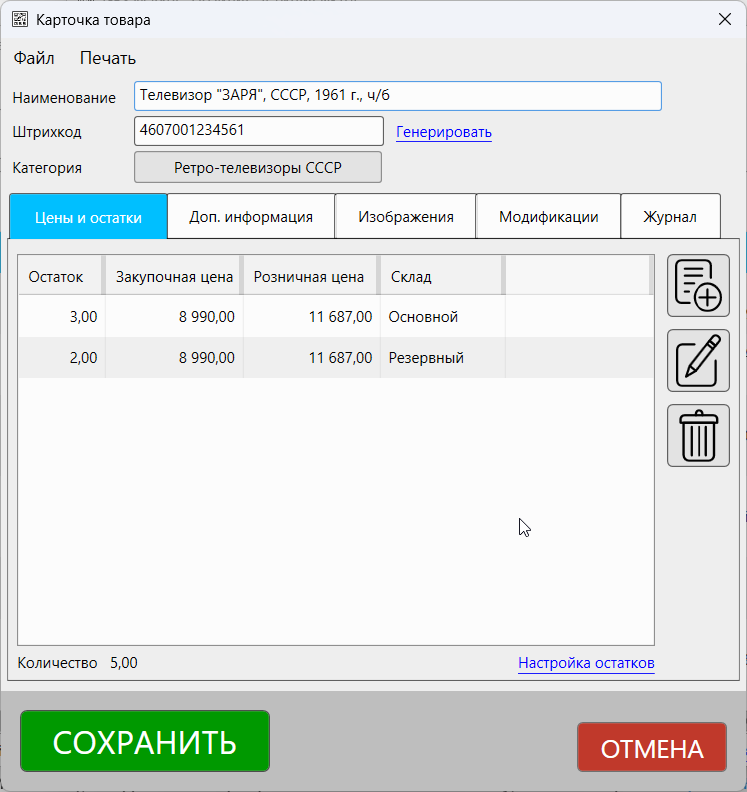Open the Настройка остатков link
The width and height of the screenshot is (747, 792).
coord(586,663)
